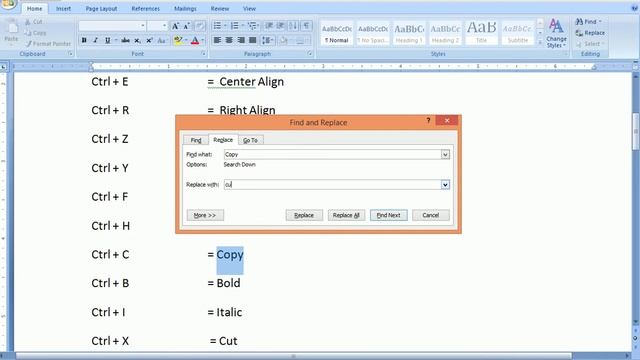The width and height of the screenshot is (640, 360).
Task: Click the More >> button
Action: (x=205, y=215)
